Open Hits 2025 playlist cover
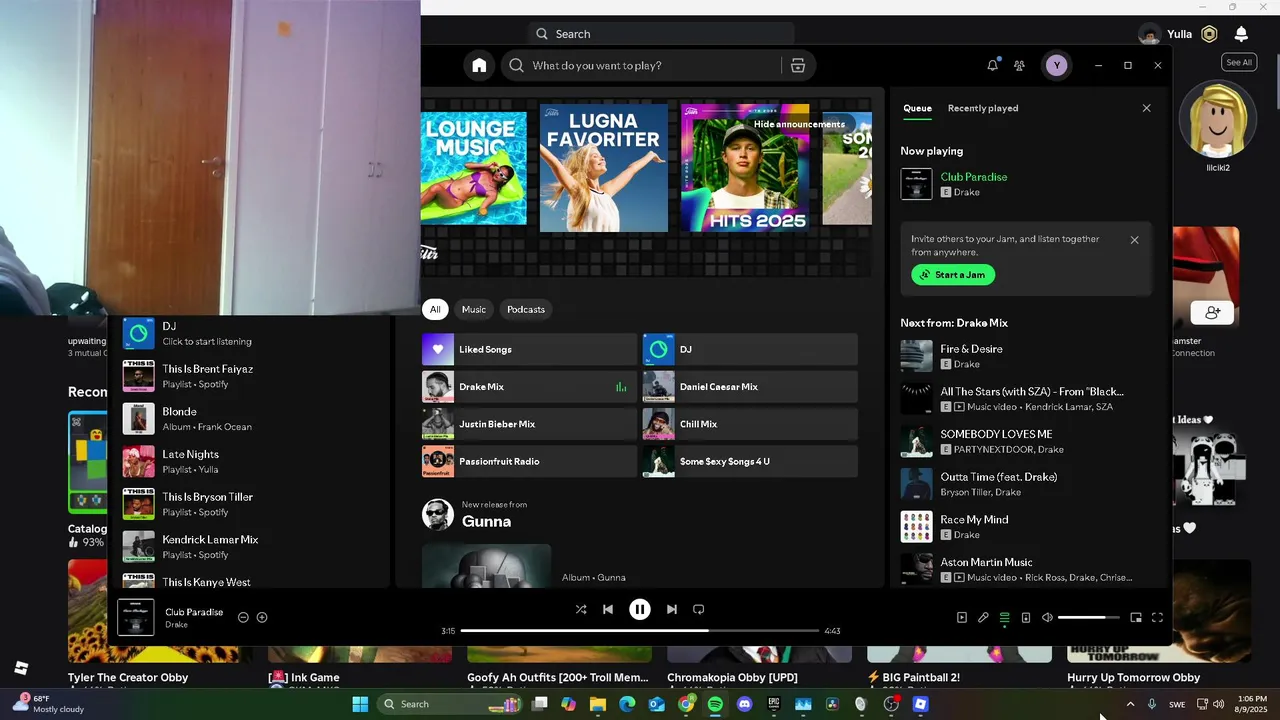 [745, 168]
